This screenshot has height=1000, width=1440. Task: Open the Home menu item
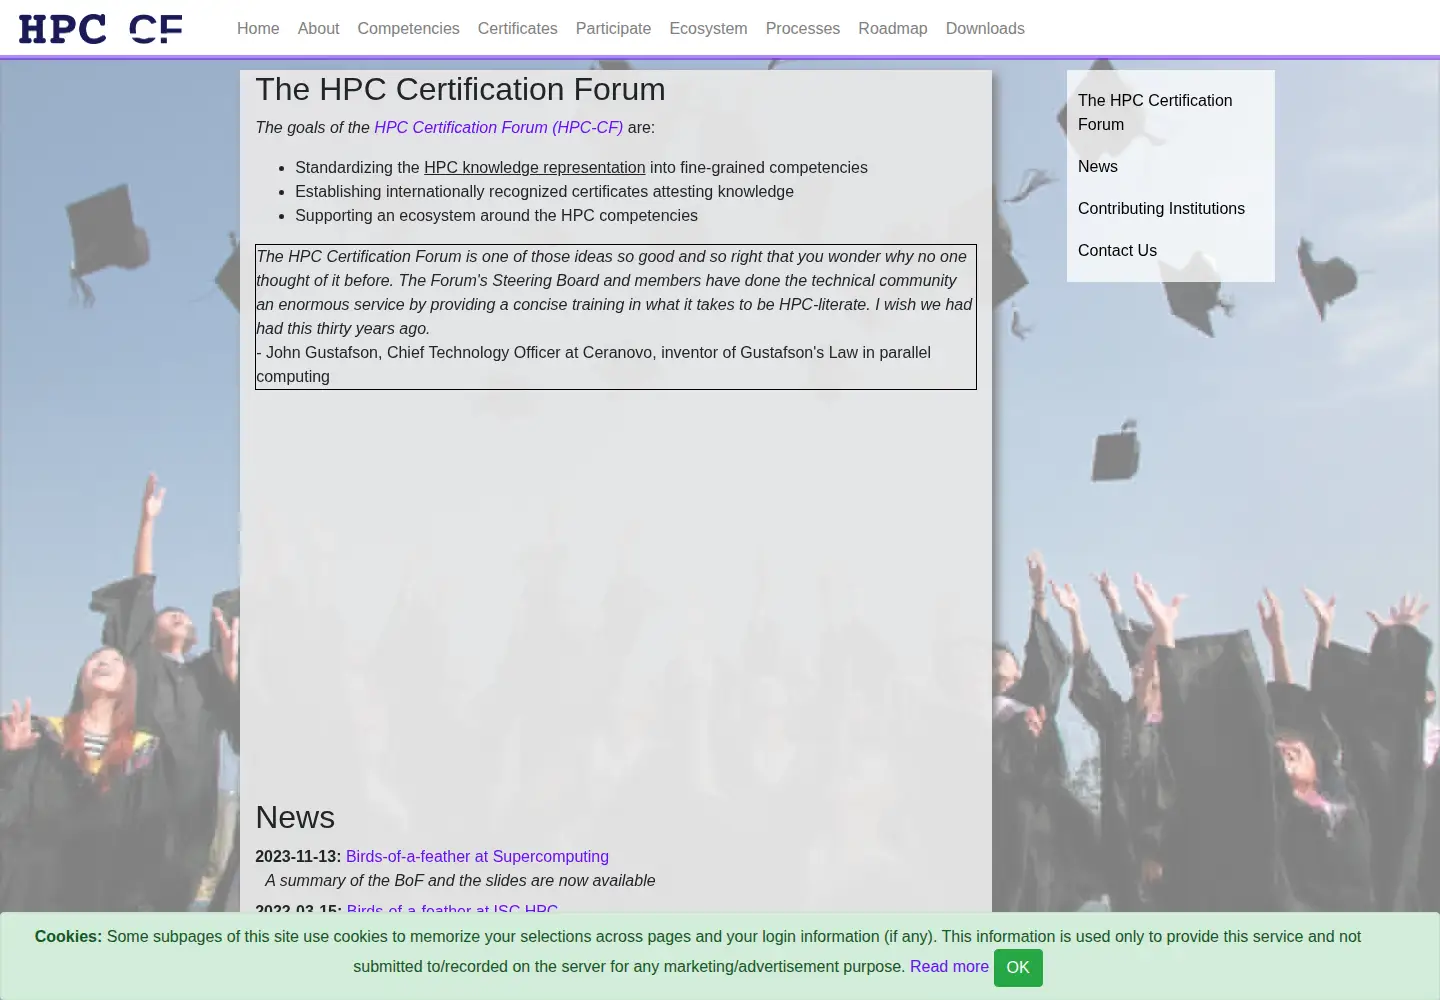point(258,29)
